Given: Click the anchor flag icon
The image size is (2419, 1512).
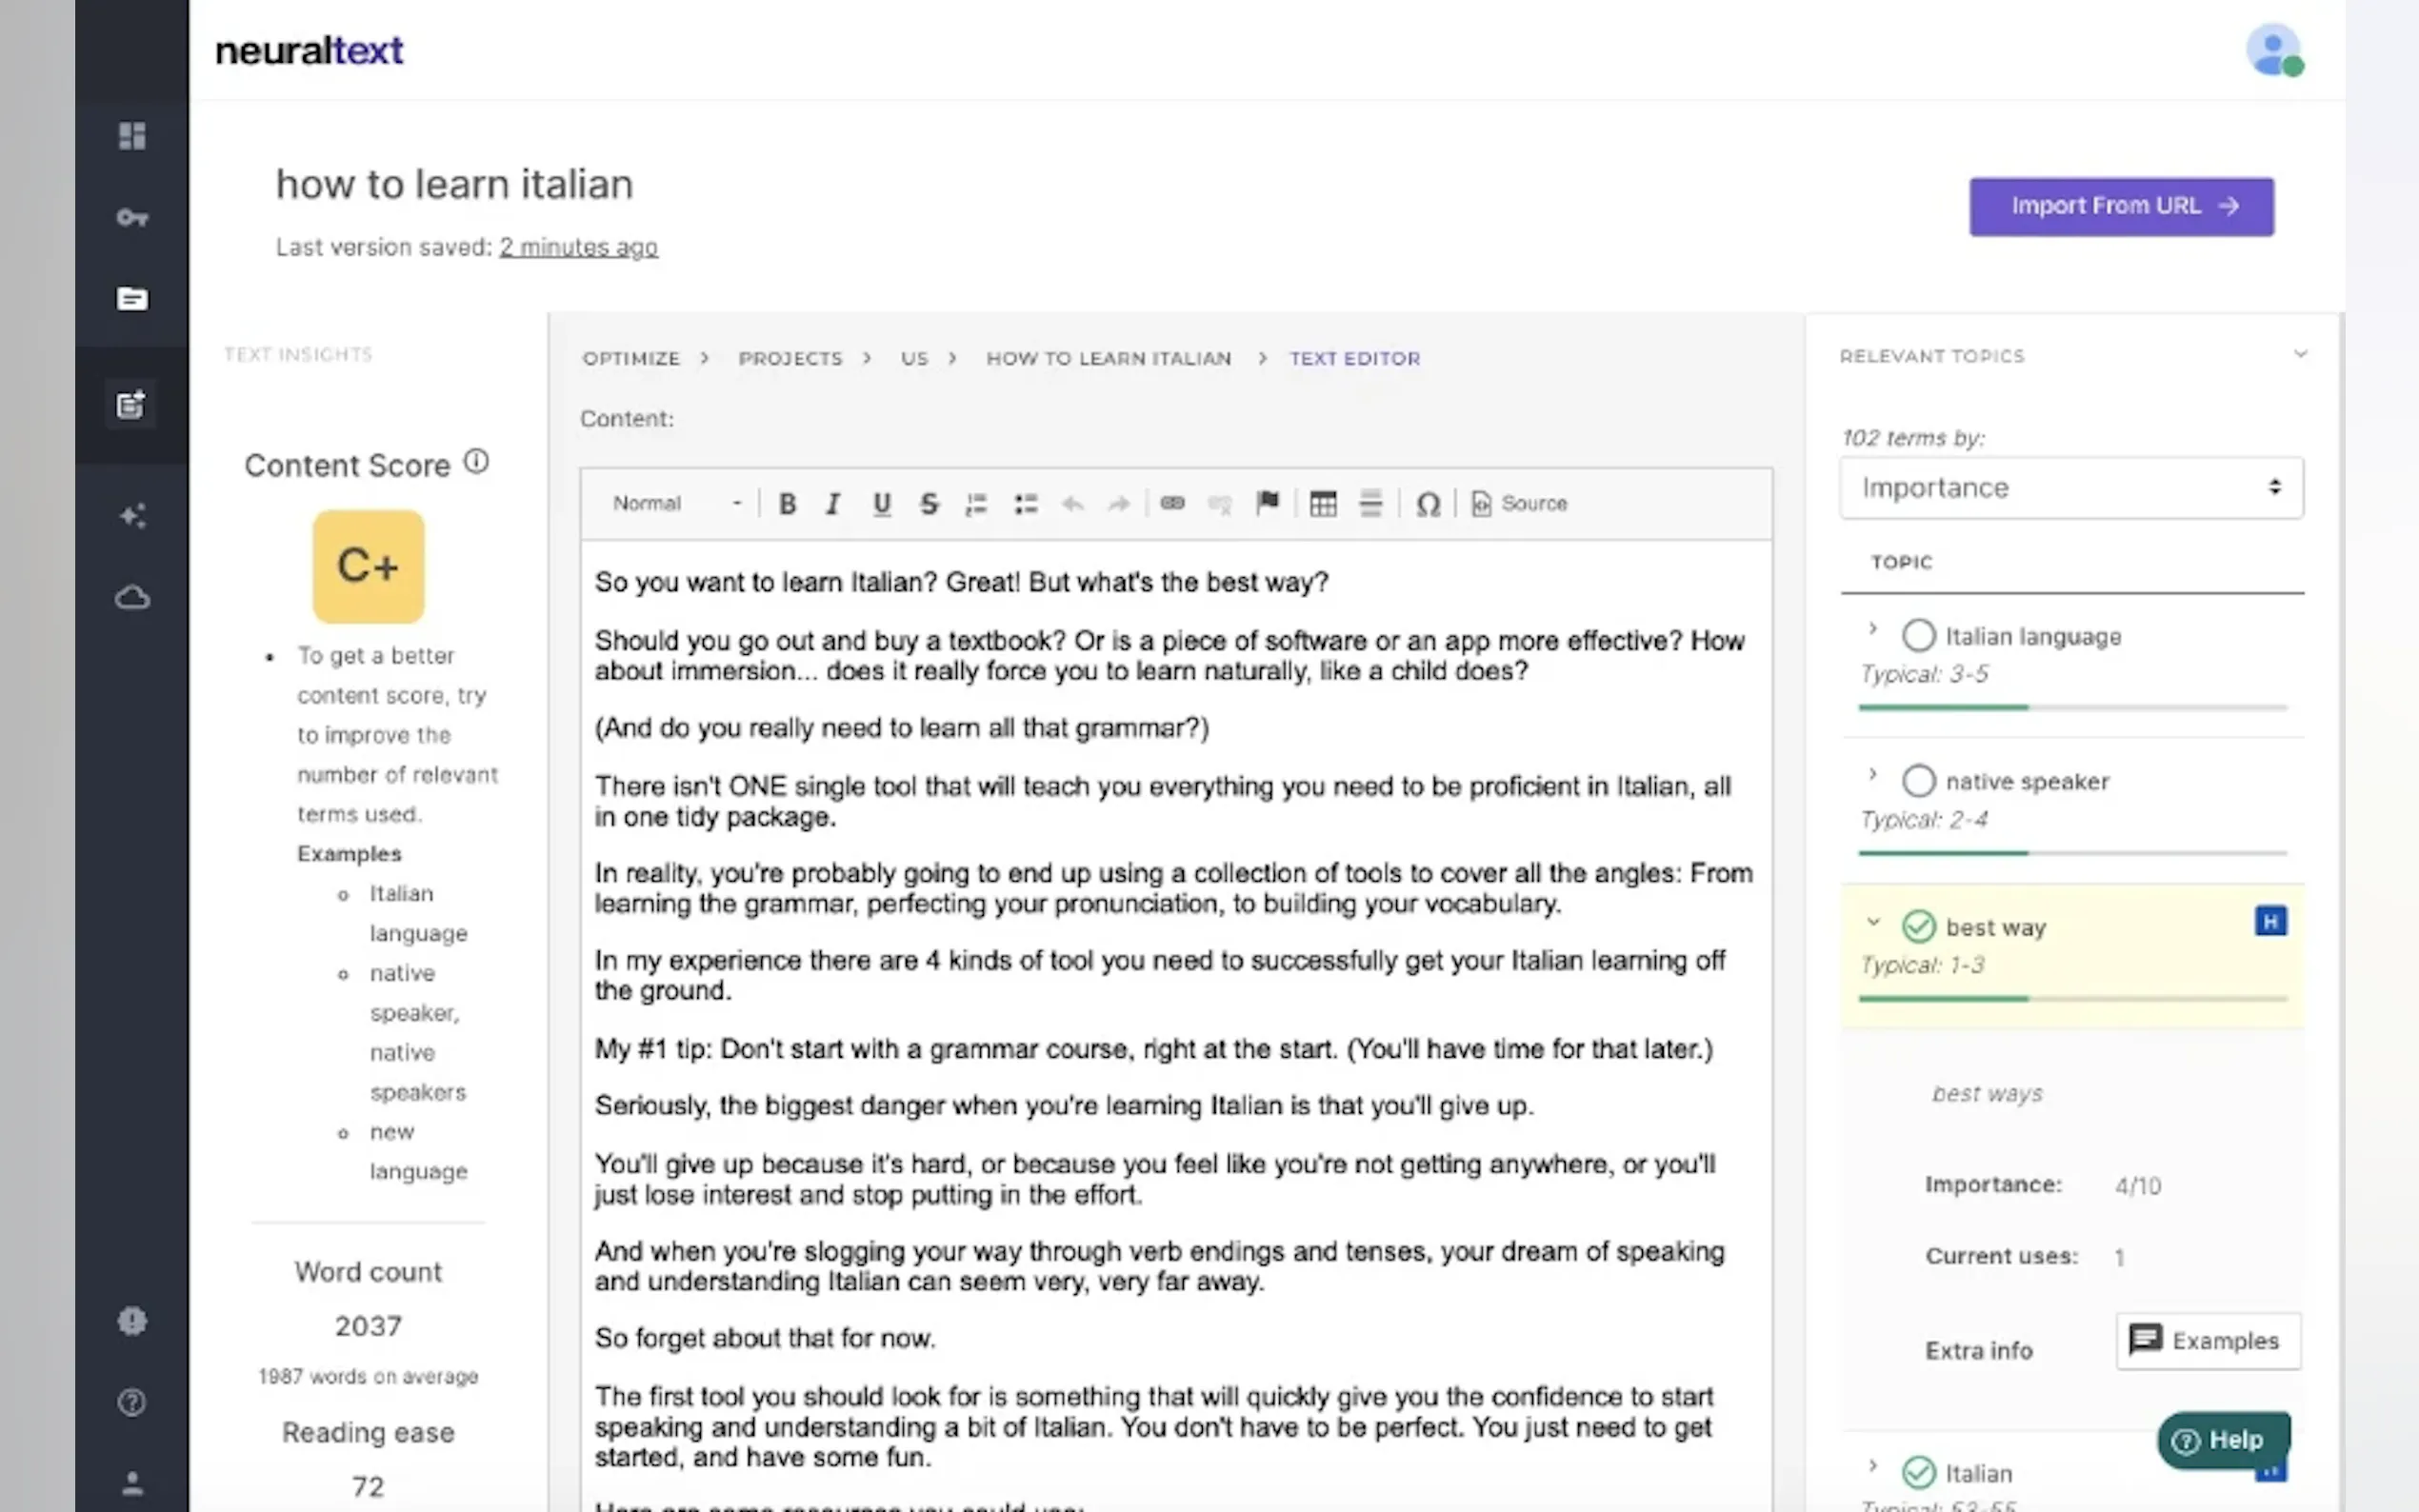Looking at the screenshot, I should pos(1267,502).
